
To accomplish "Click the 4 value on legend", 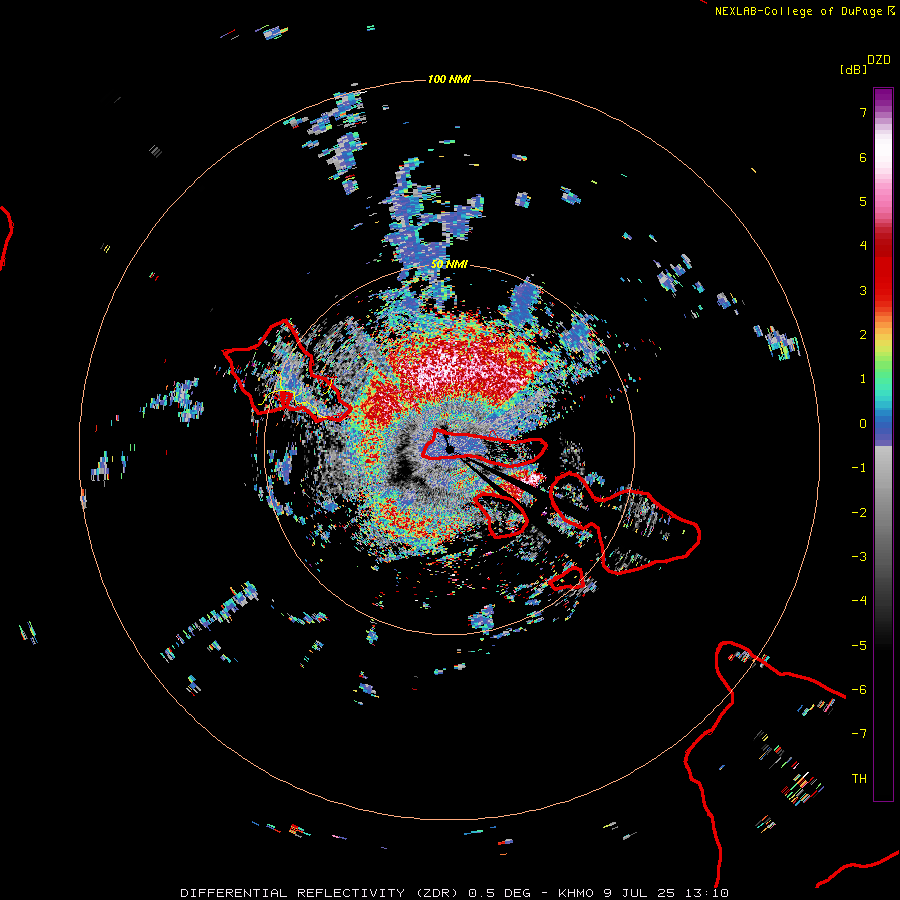I will click(863, 246).
